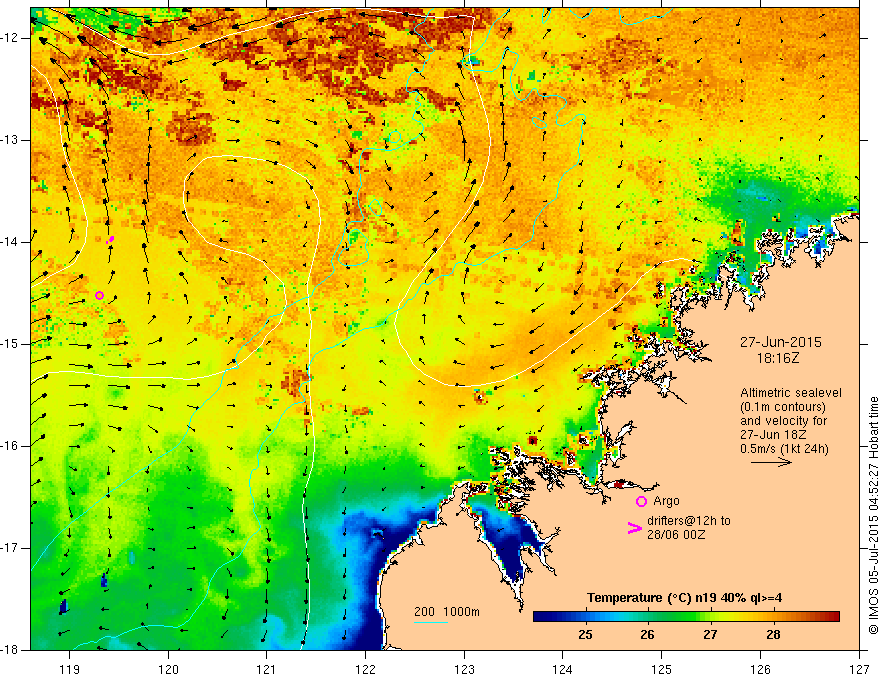
Task: Click the longitude axis label 120
Action: [x=168, y=669]
